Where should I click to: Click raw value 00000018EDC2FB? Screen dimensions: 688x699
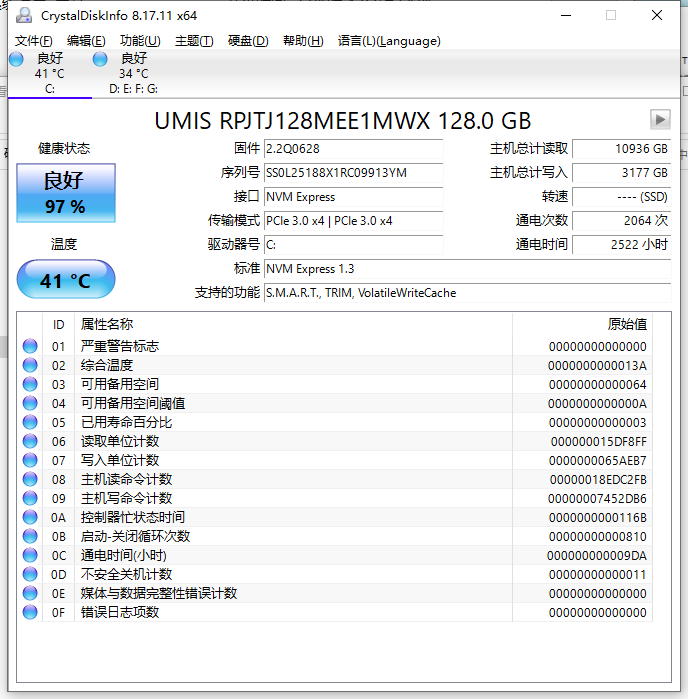point(598,480)
